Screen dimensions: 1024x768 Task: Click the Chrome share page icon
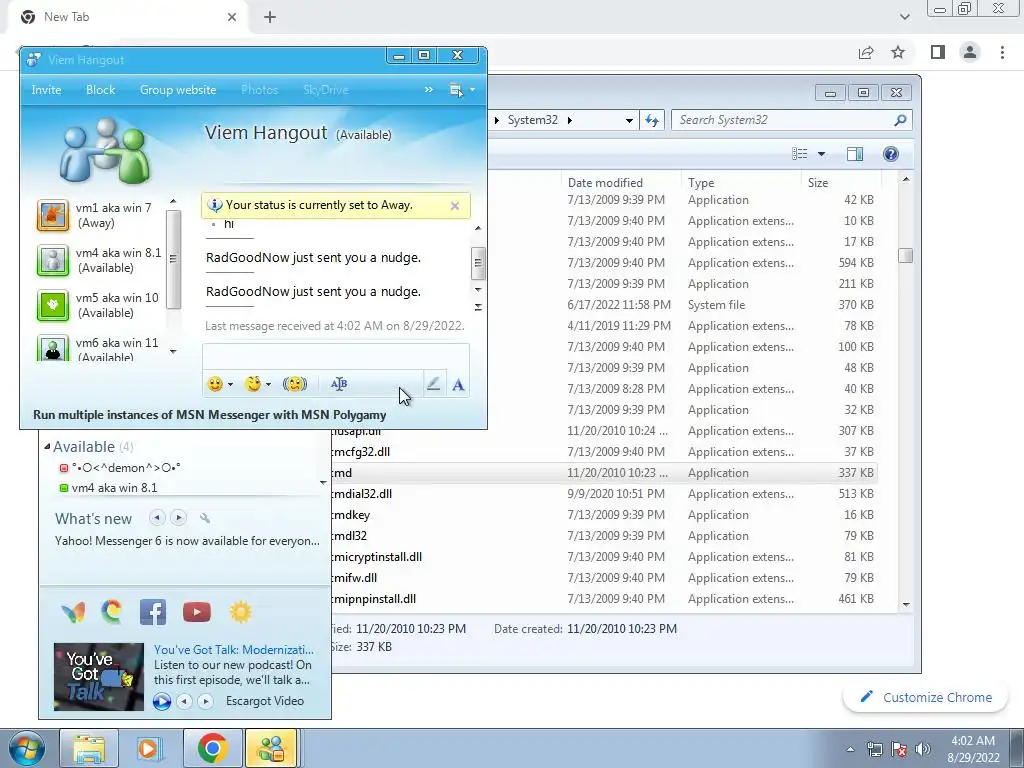[x=866, y=52]
